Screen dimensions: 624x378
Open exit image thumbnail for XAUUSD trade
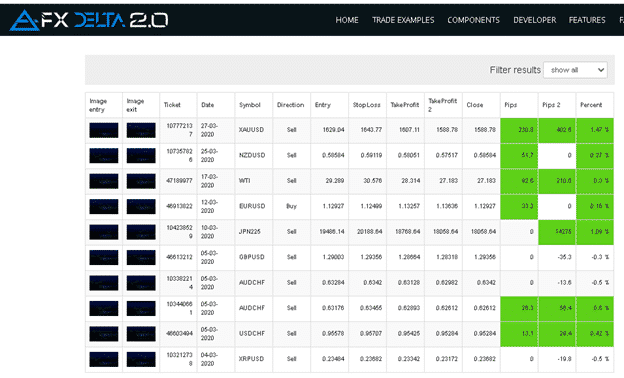(x=141, y=130)
